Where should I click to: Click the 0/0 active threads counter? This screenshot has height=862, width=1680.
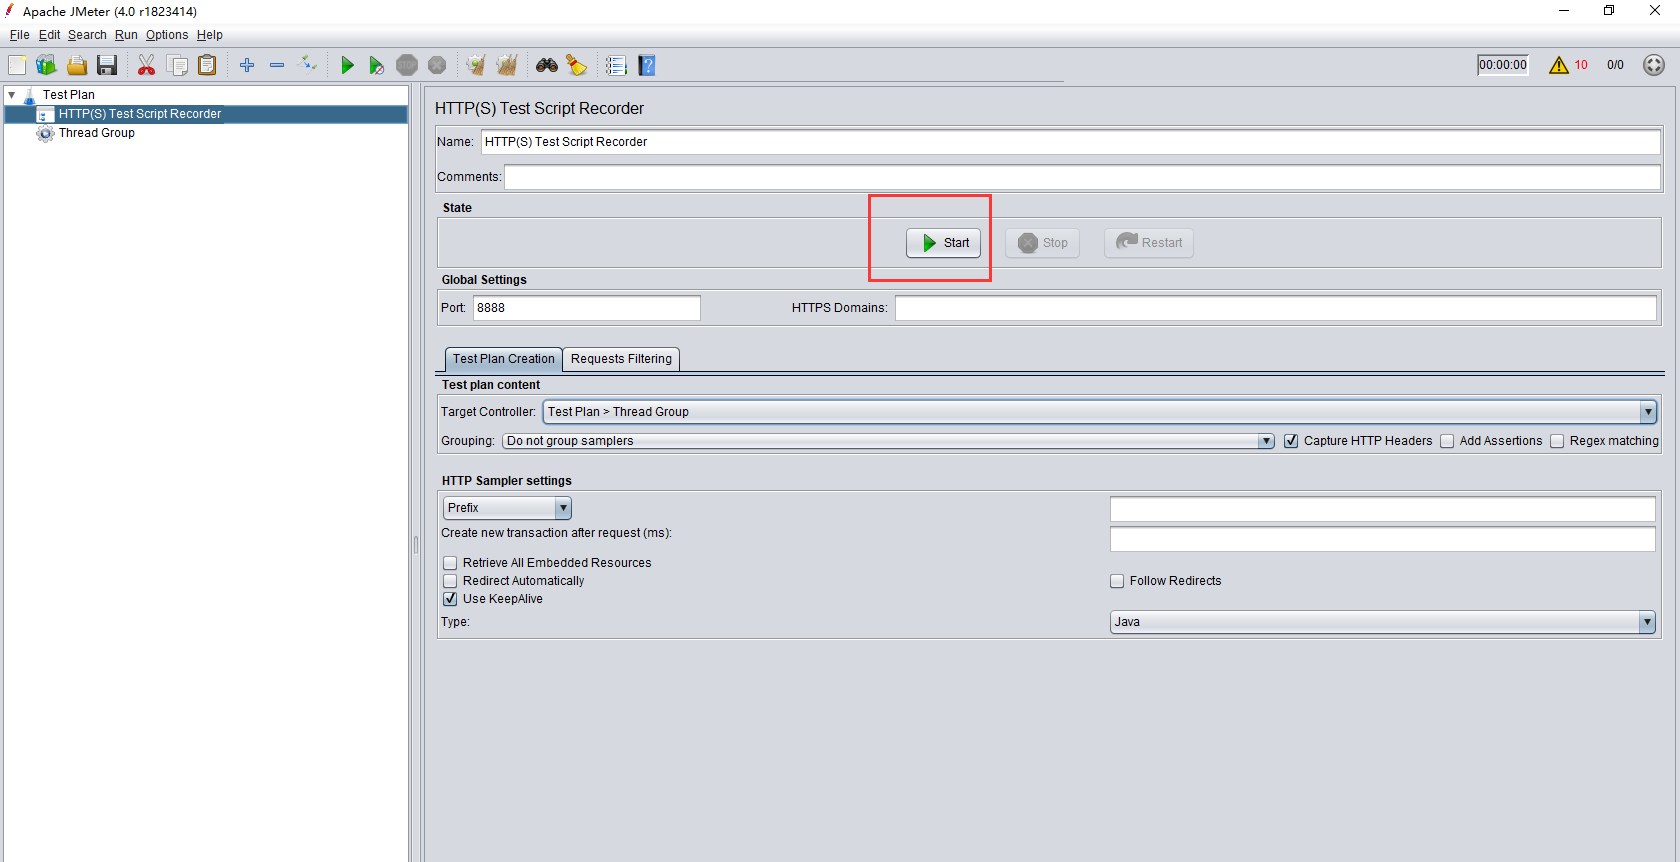point(1615,65)
